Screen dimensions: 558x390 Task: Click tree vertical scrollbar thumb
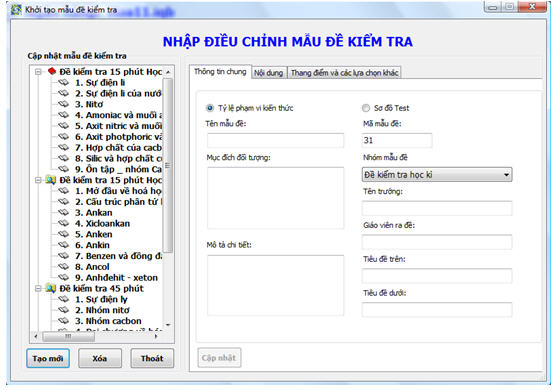click(168, 165)
